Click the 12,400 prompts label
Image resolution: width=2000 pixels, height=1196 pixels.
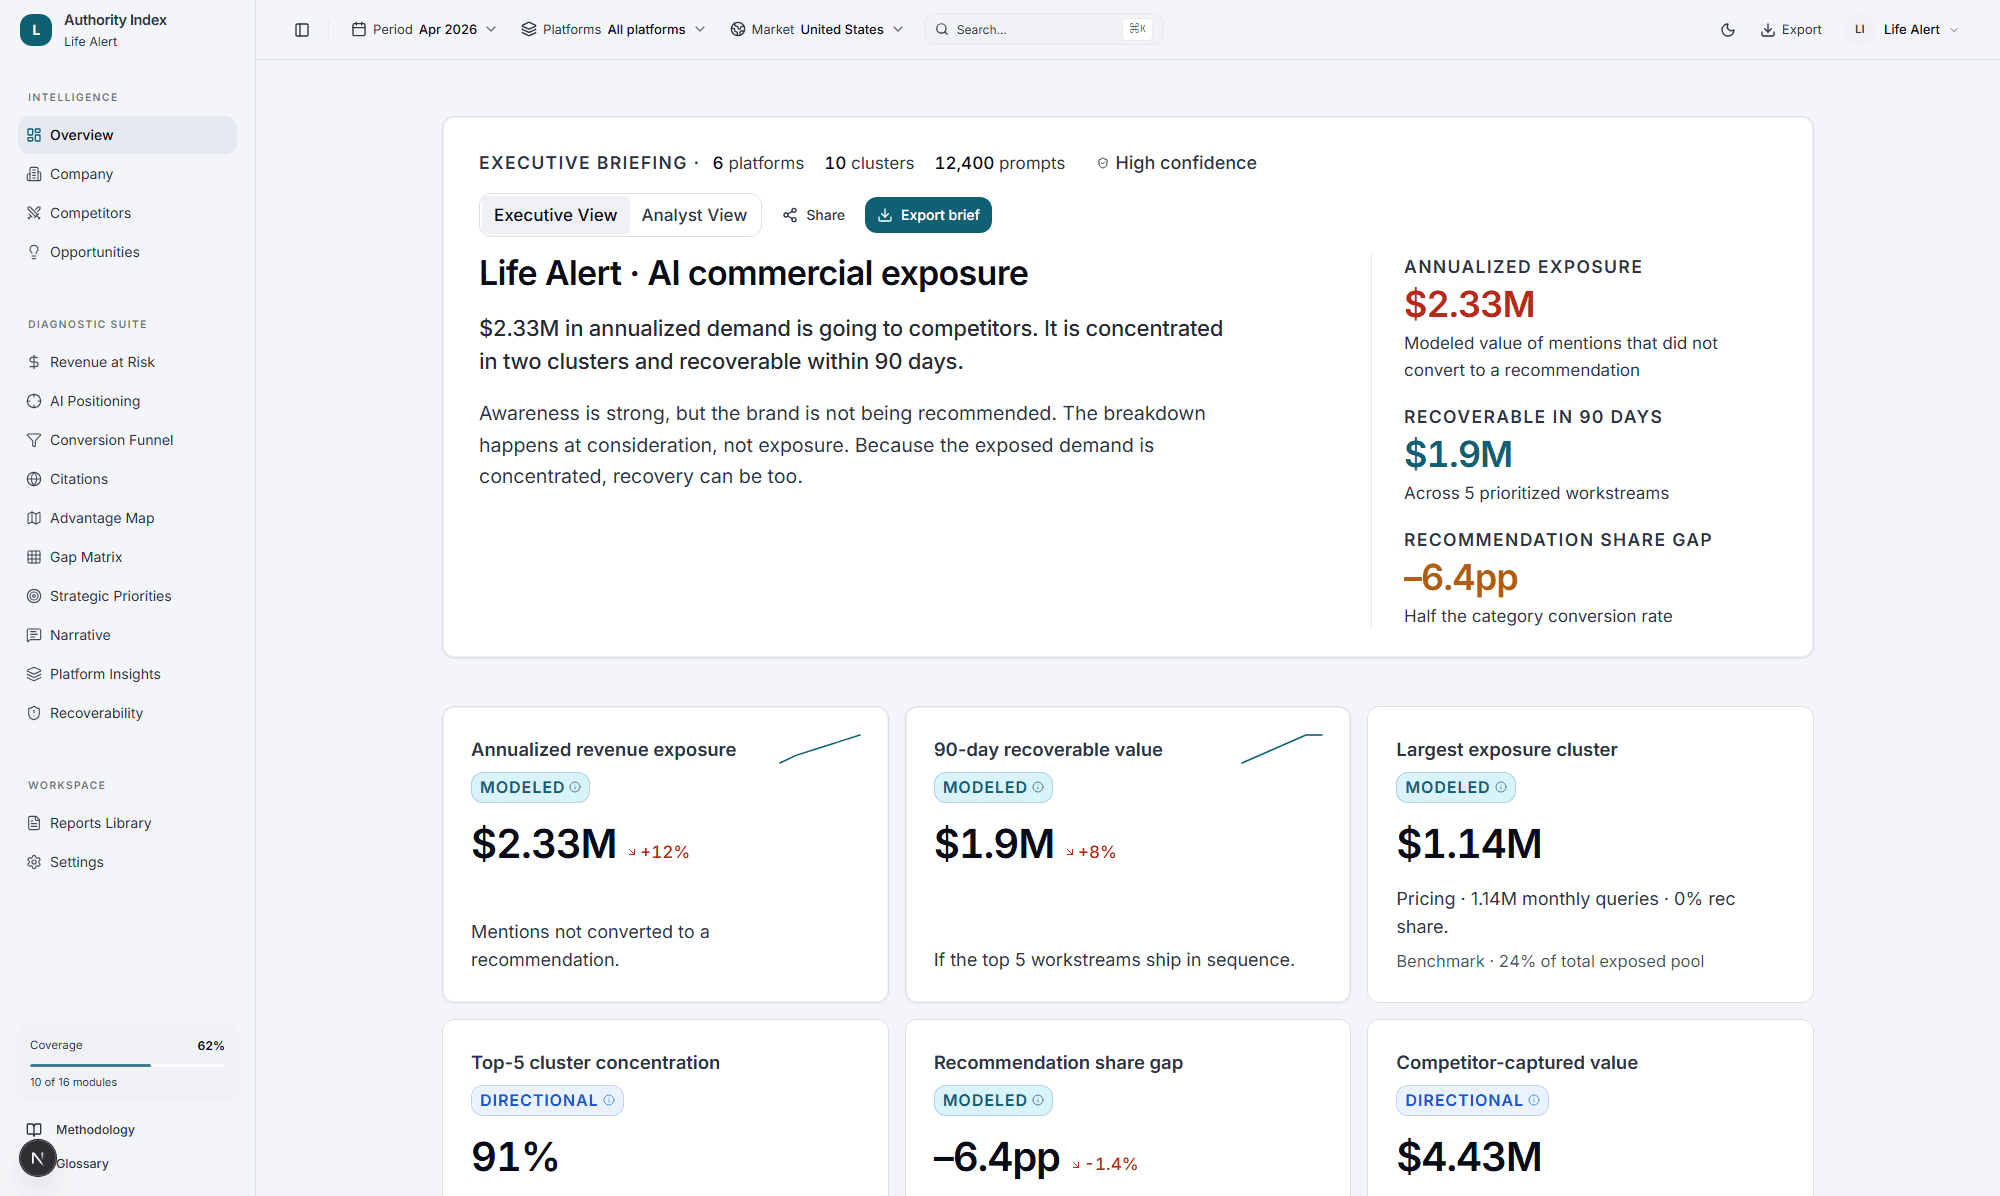pos(1000,163)
